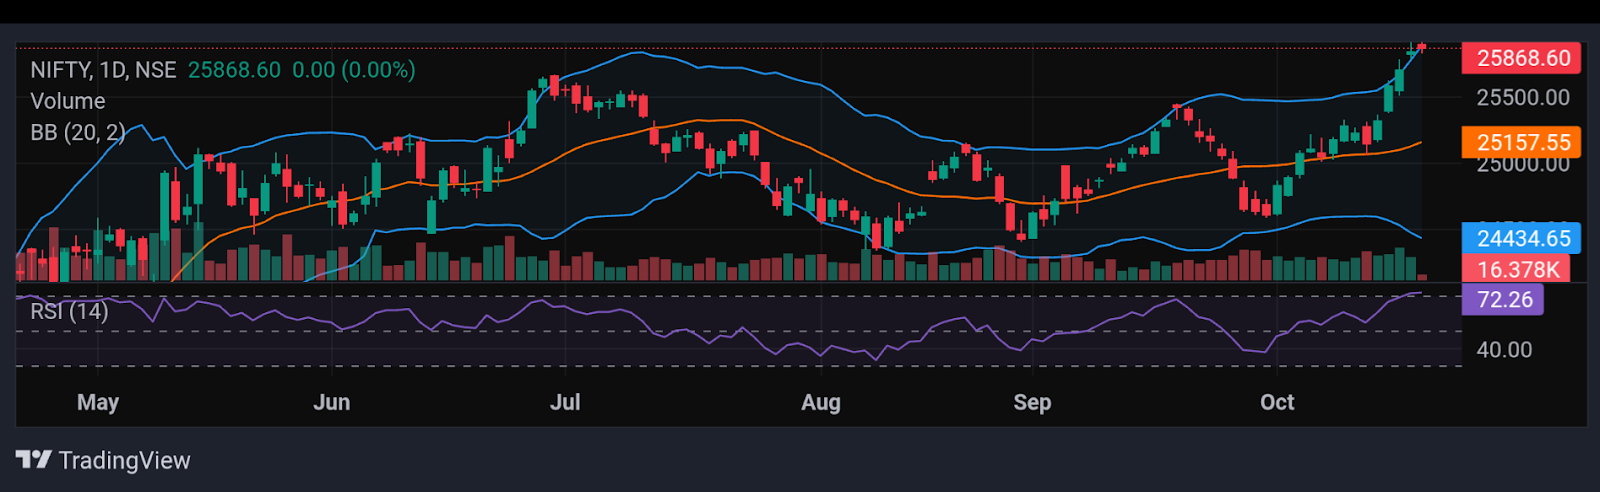Click the red 25868.60 last price tag
This screenshot has width=1600, height=492.
tap(1521, 58)
